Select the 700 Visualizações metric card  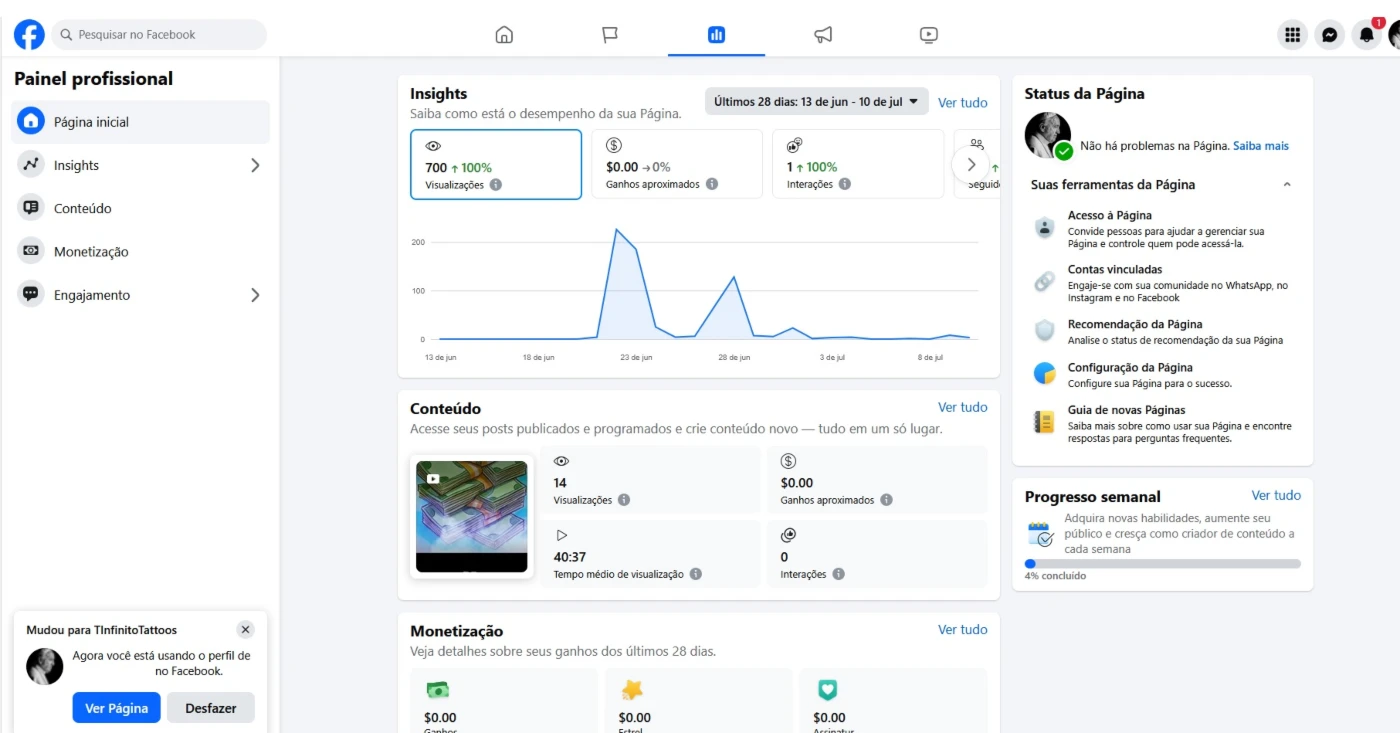point(496,164)
